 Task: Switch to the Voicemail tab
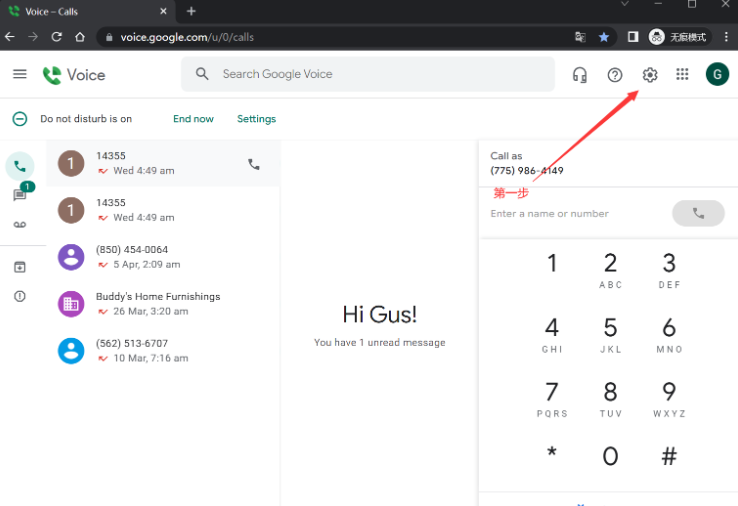(x=20, y=225)
